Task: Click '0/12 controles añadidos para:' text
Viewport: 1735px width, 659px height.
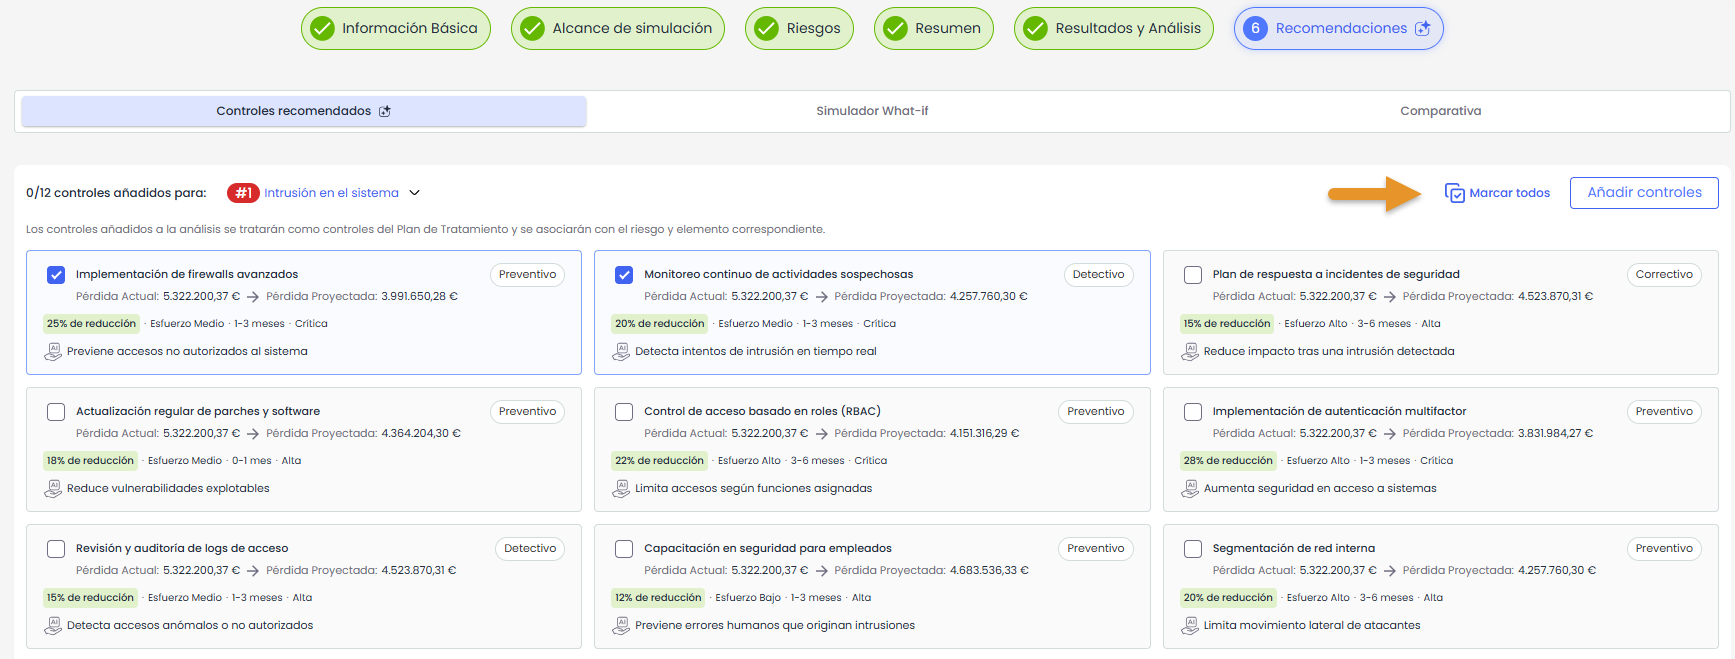Action: pos(116,193)
